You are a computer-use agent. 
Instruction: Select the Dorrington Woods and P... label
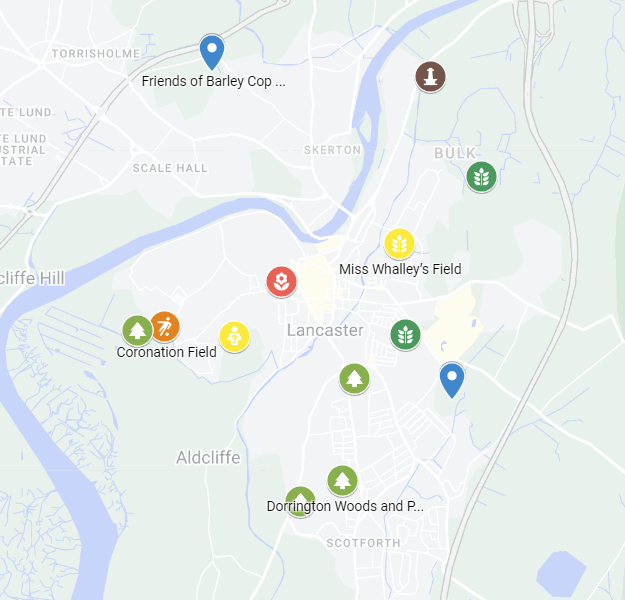pos(345,506)
